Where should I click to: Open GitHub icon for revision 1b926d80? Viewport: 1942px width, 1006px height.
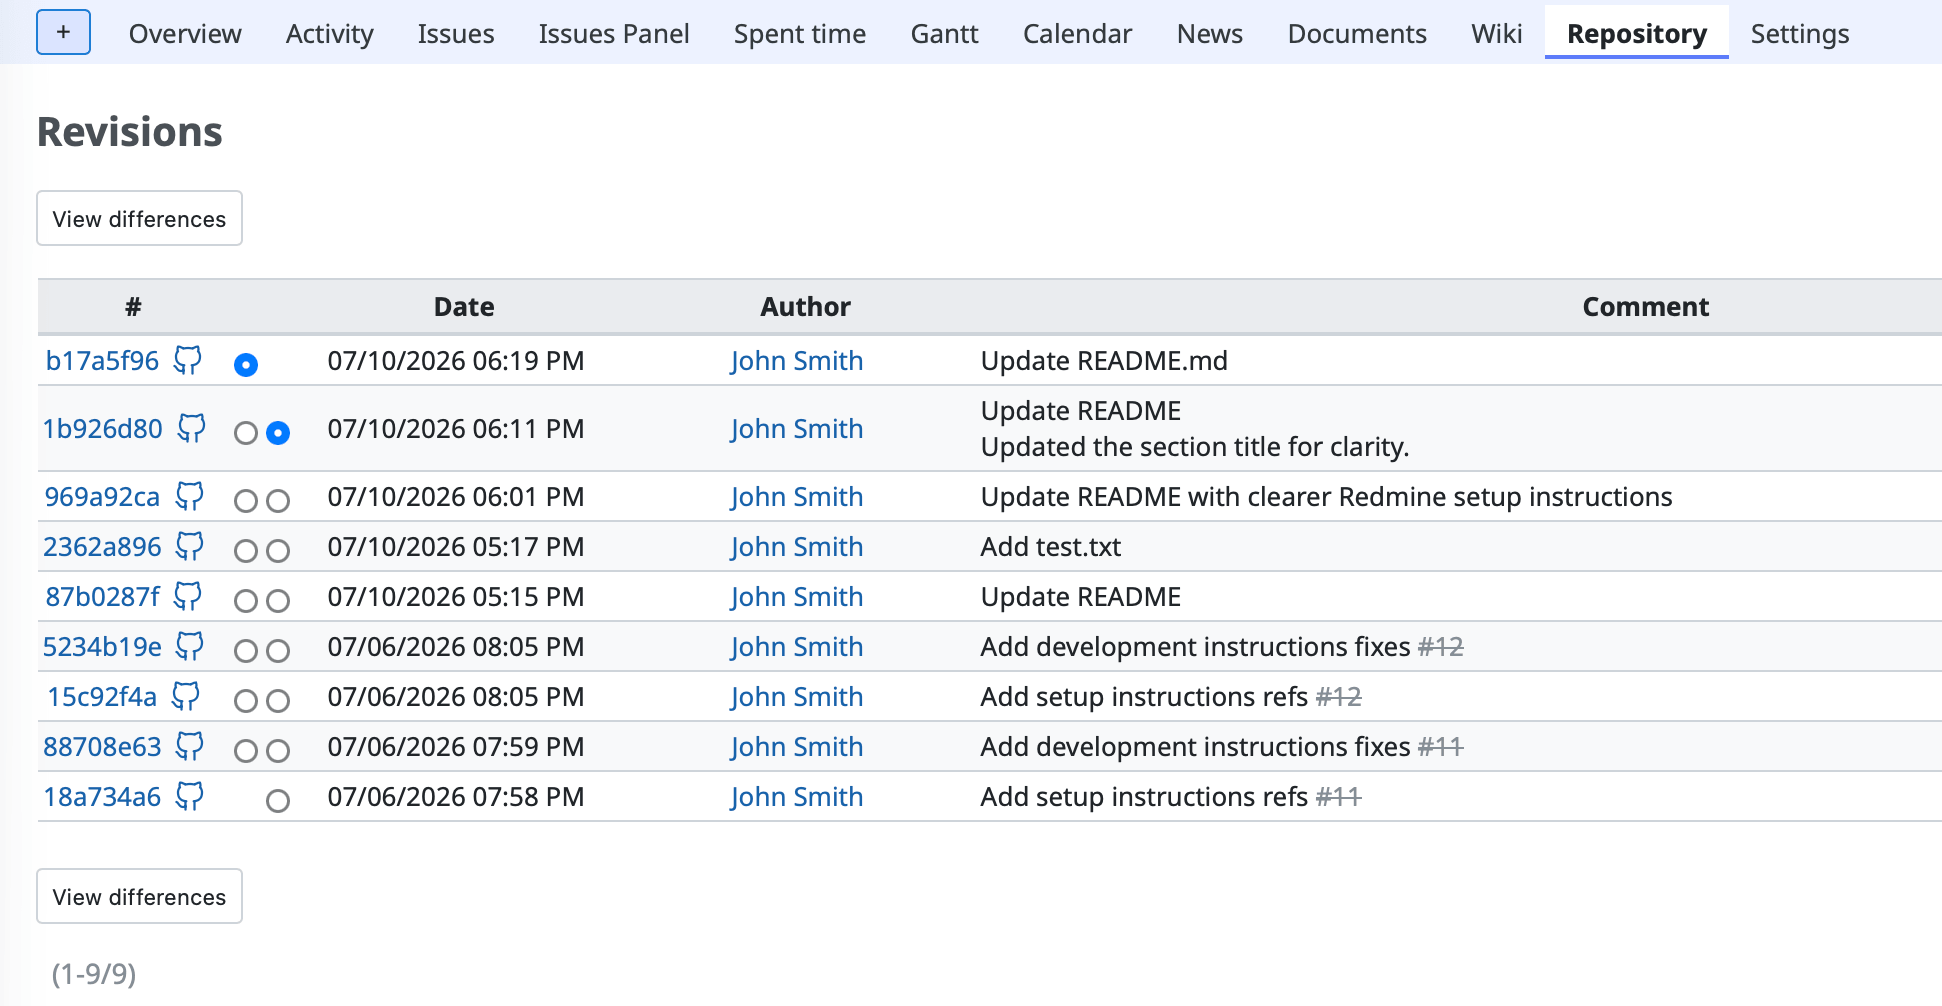click(191, 428)
